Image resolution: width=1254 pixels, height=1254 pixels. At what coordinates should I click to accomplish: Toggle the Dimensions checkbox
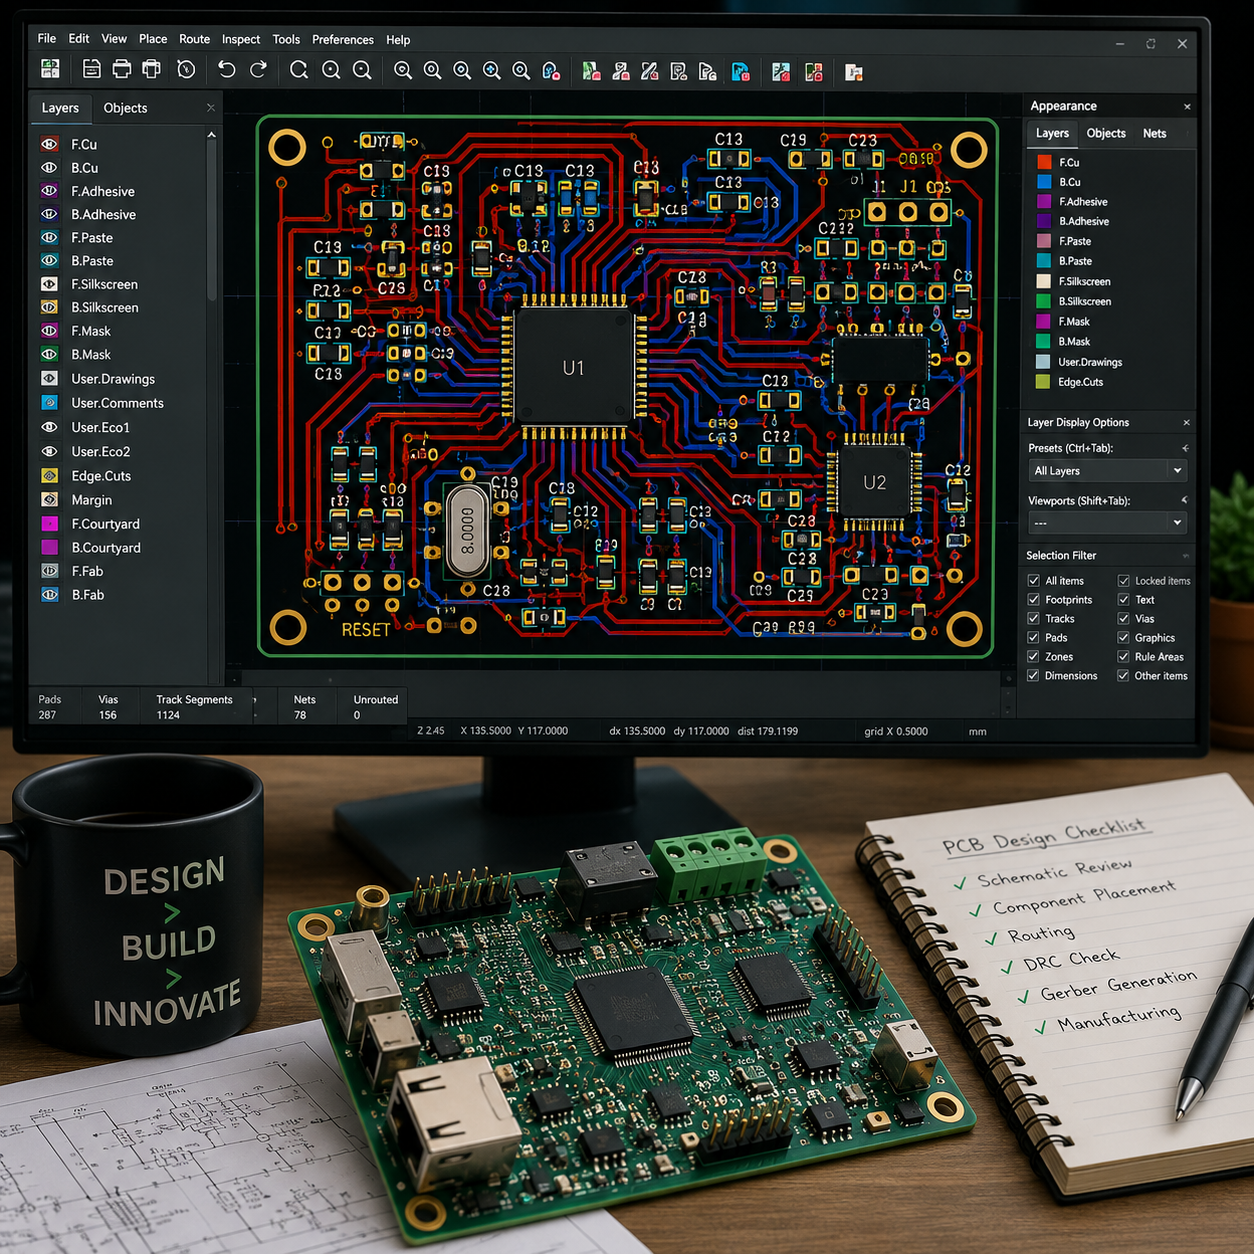1034,675
